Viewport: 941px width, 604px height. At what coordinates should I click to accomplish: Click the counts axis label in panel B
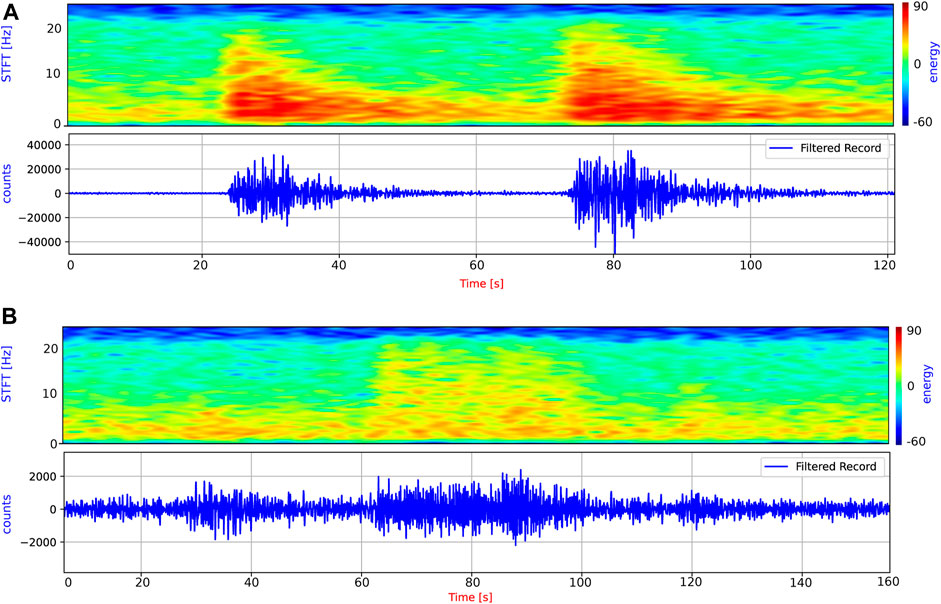[x=7, y=515]
